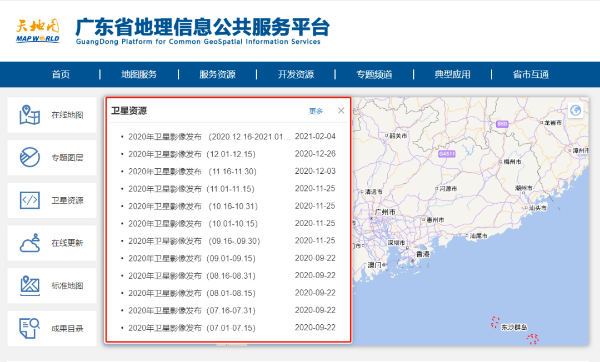Screen dimensions: 600x362
Task: Open 服务资源 menu item
Action: coord(217,74)
